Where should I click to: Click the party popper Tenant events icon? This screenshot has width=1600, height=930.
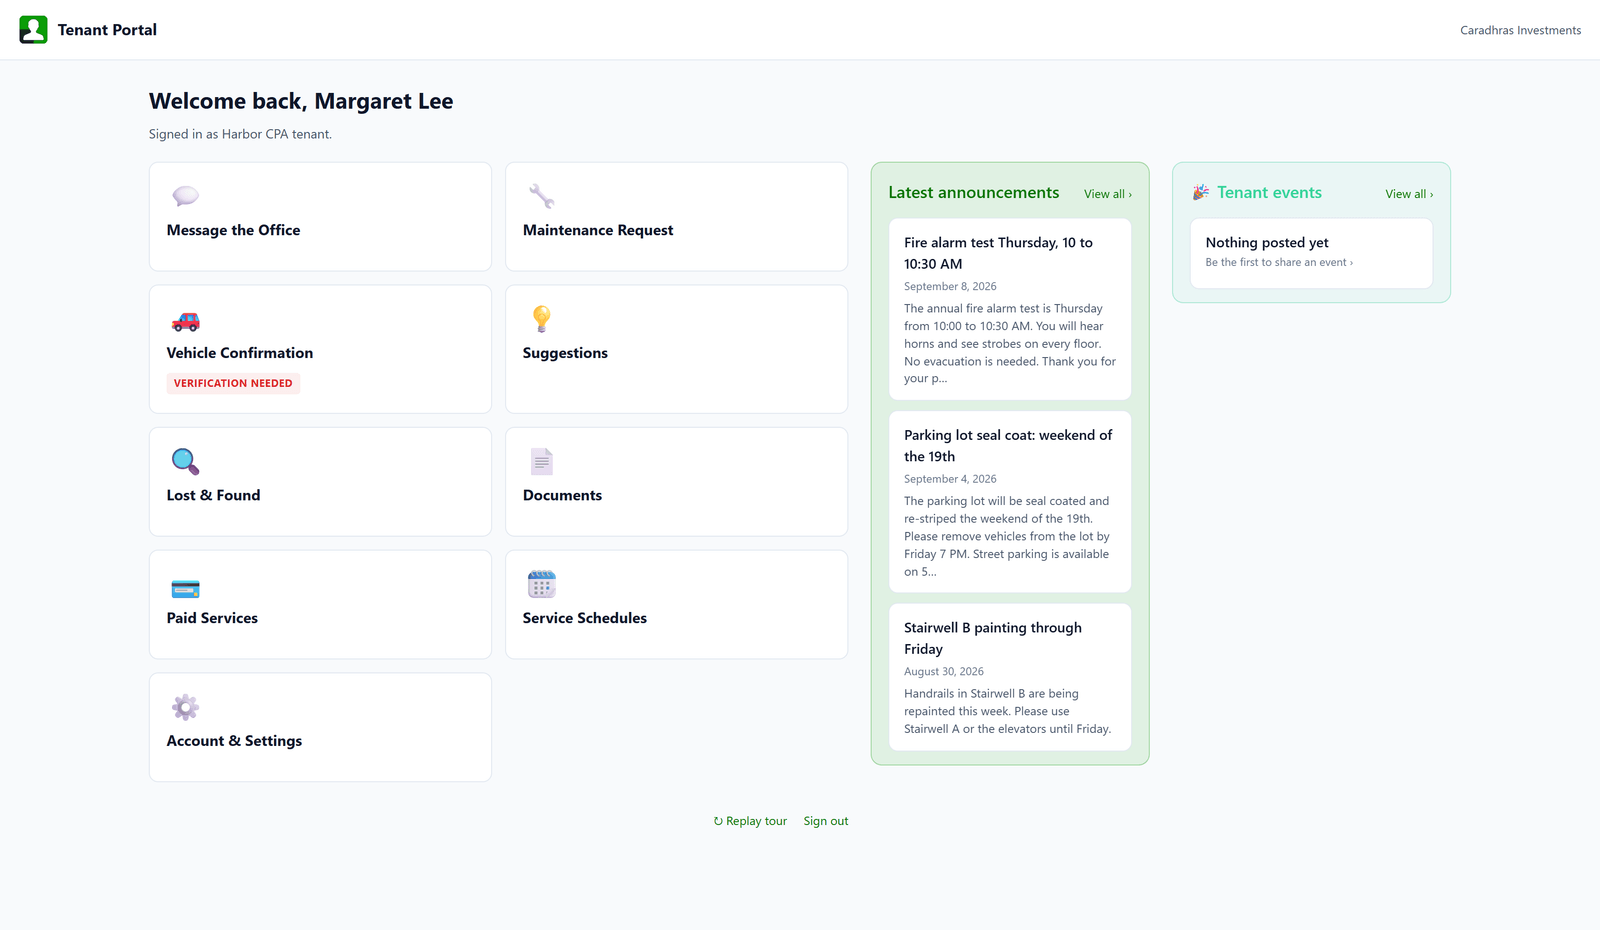pyautogui.click(x=1201, y=192)
